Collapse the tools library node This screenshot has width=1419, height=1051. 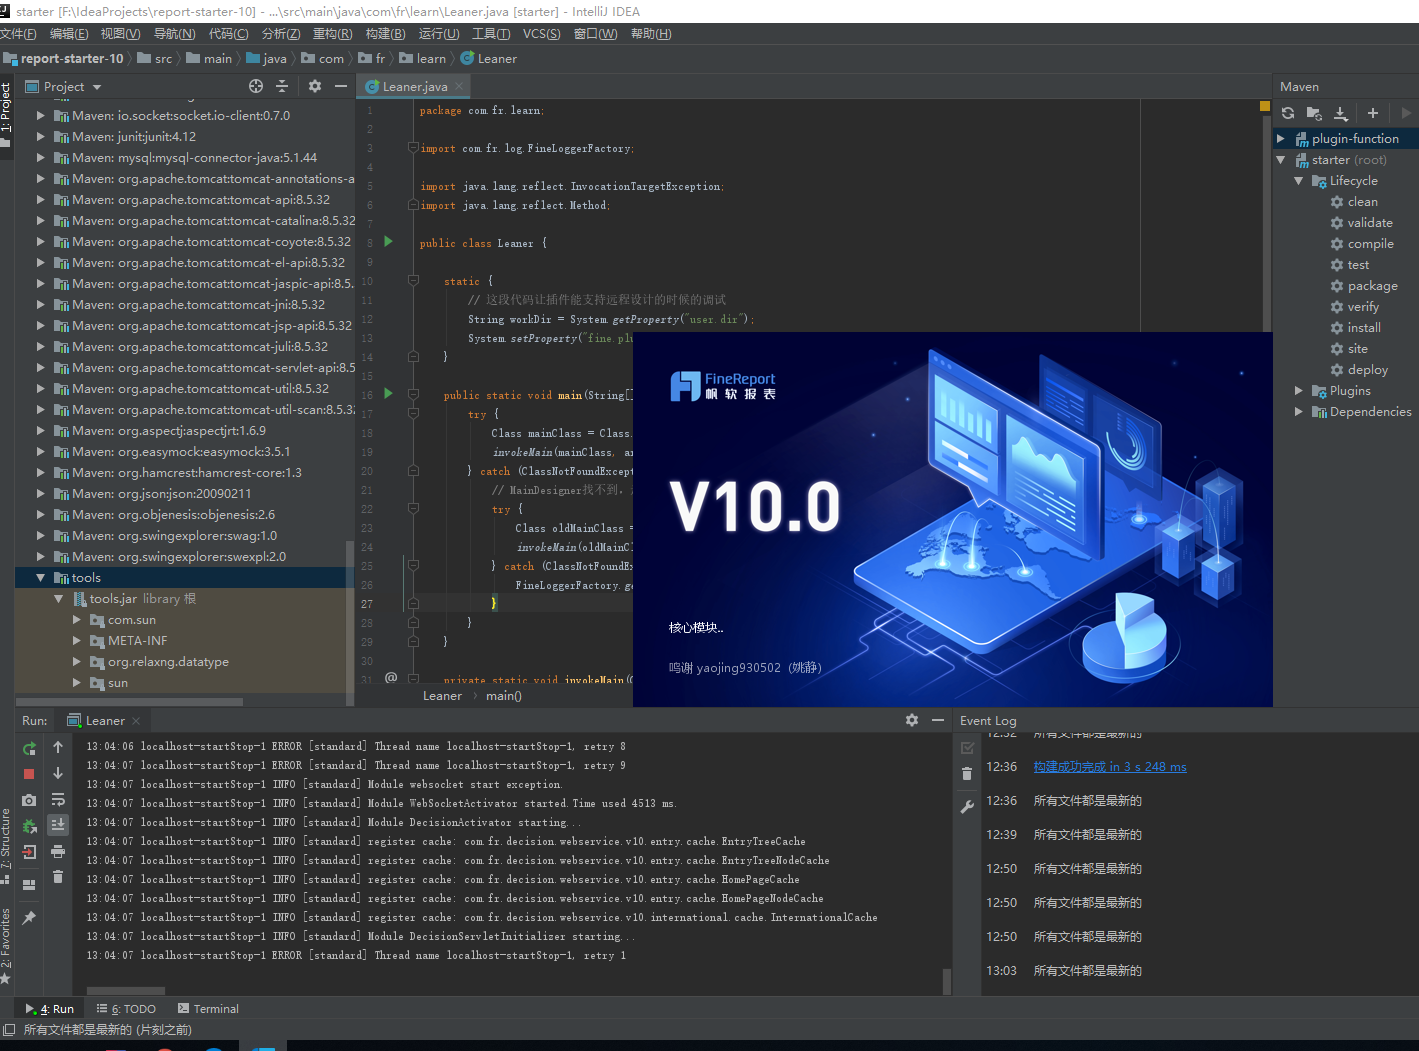[41, 578]
